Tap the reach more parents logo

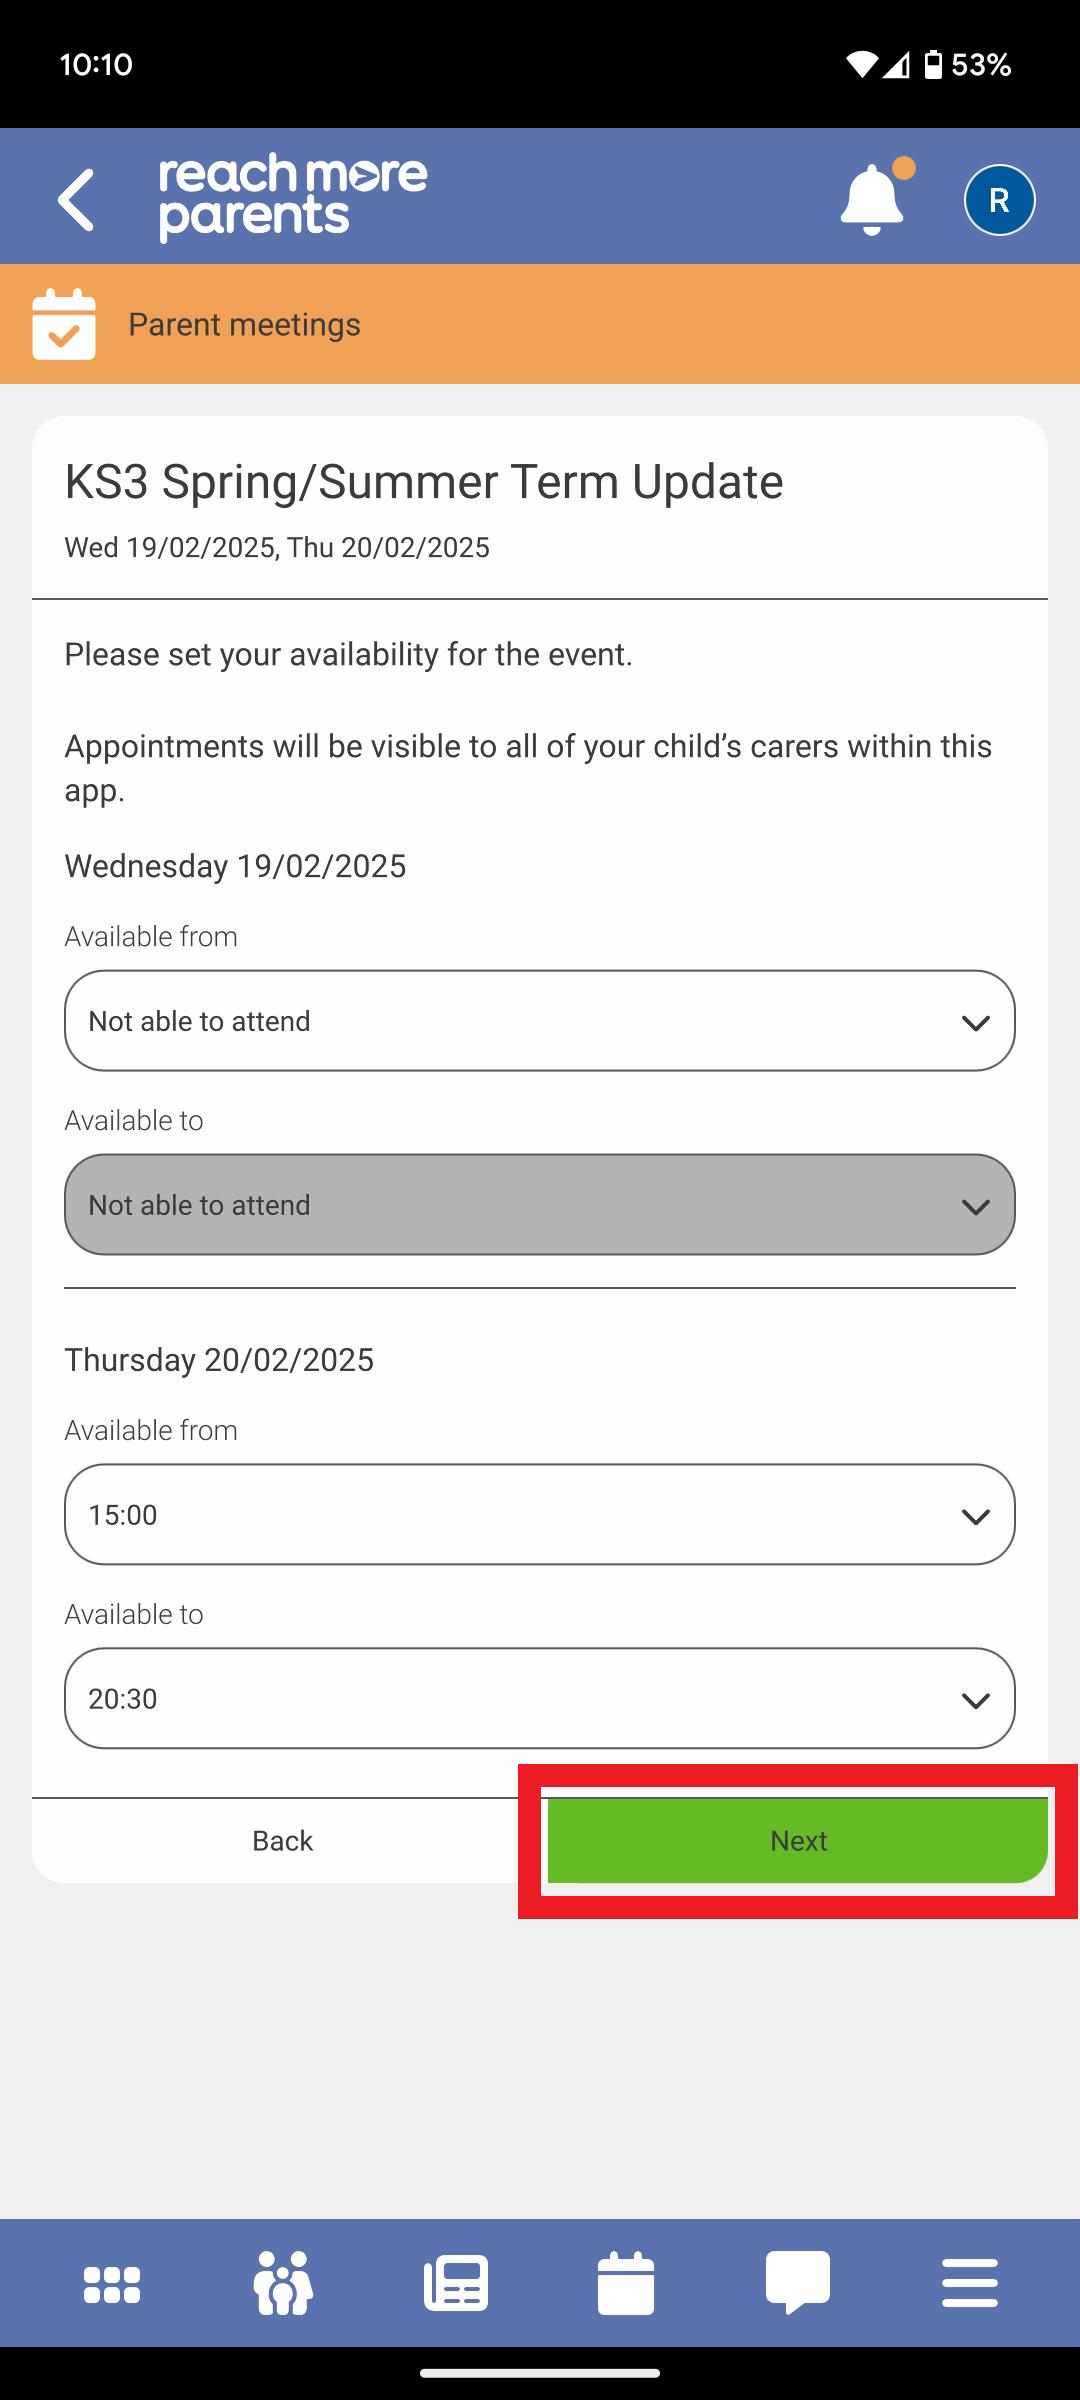[293, 198]
